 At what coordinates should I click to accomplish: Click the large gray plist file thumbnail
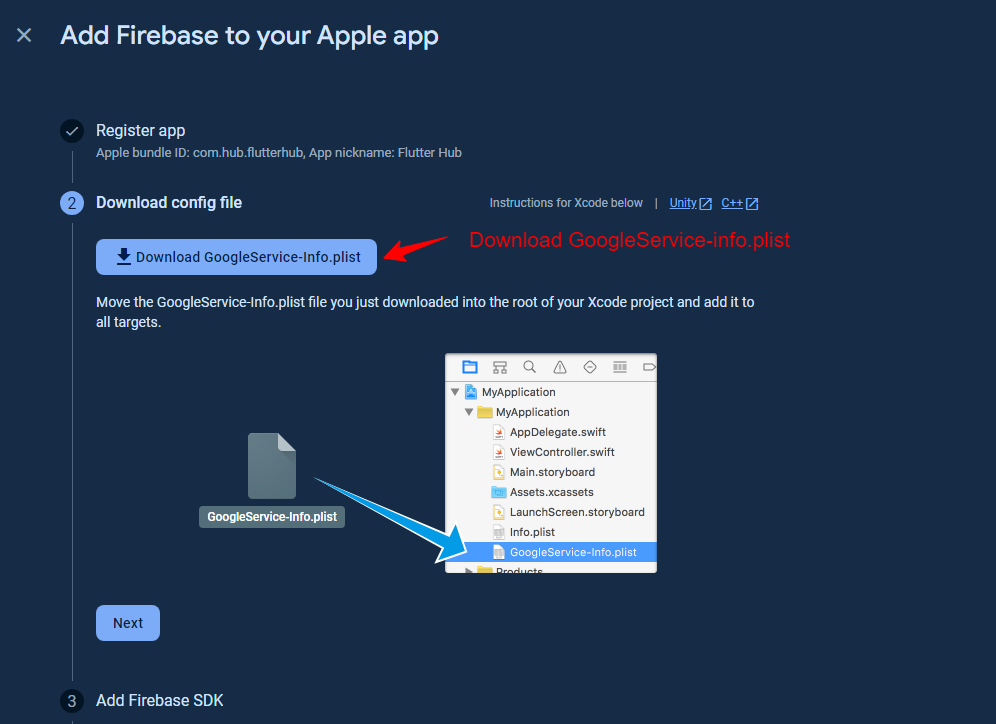point(272,466)
